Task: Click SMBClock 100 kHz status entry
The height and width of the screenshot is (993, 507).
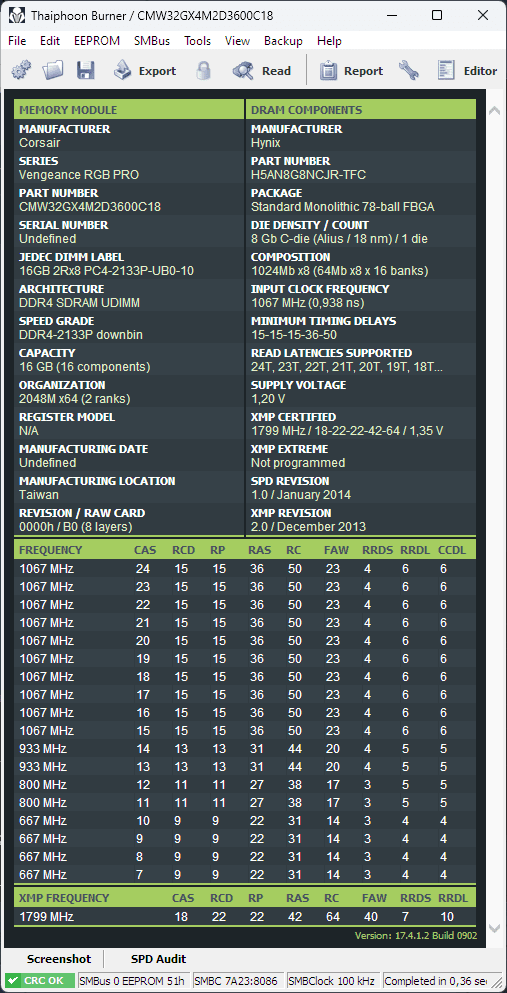Action: [x=333, y=980]
